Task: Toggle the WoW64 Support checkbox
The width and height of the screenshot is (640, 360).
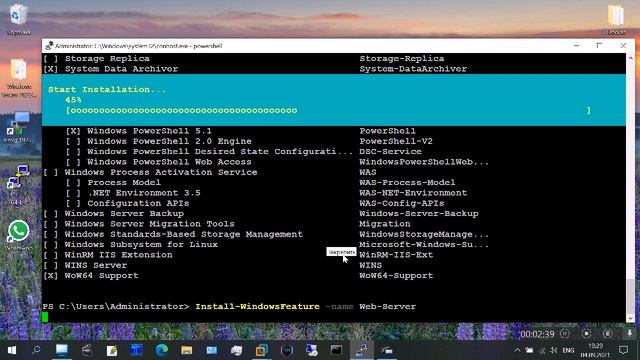Action: pos(51,276)
